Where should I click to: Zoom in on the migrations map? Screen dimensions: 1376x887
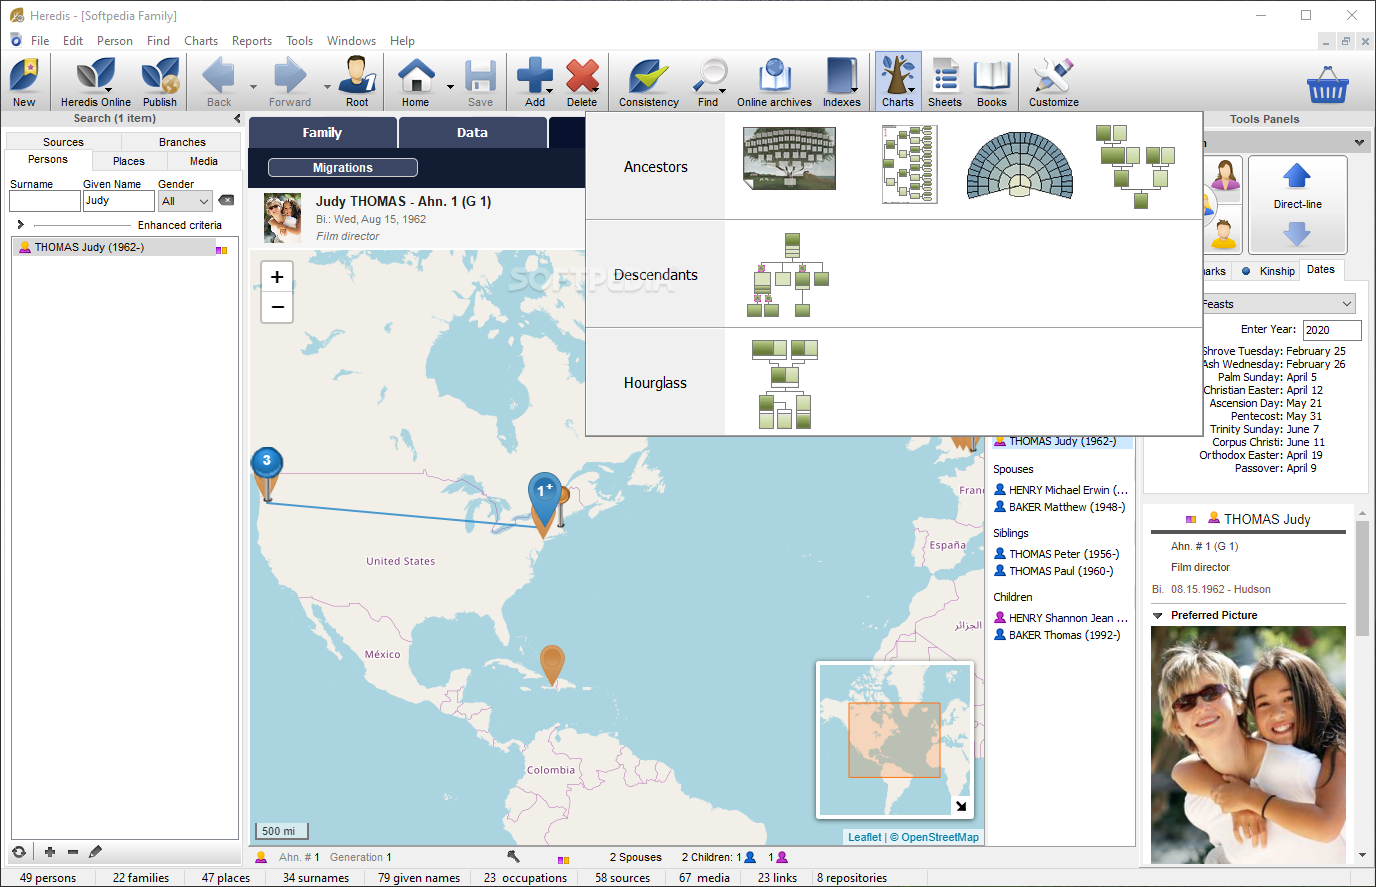tap(277, 277)
